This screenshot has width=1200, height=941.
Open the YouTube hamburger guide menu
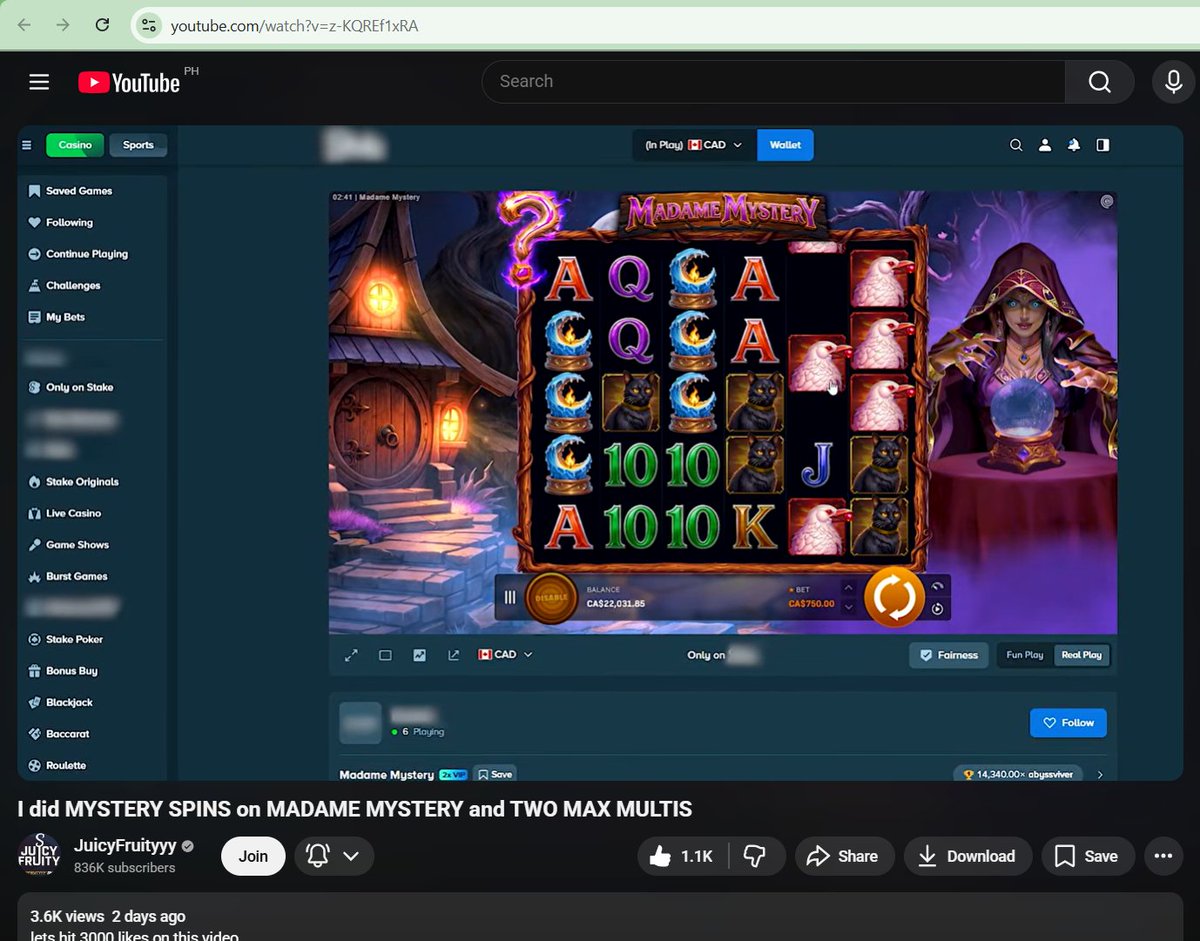pos(39,82)
